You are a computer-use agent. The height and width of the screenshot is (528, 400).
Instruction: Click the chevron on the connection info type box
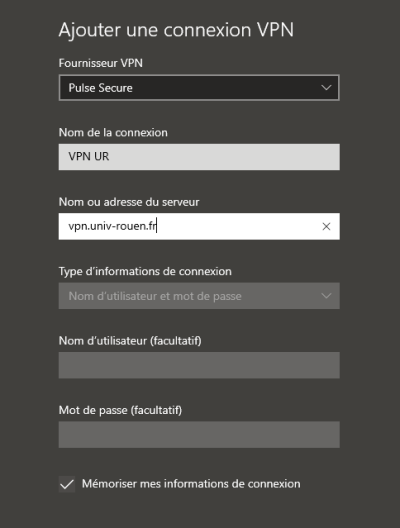pyautogui.click(x=326, y=296)
